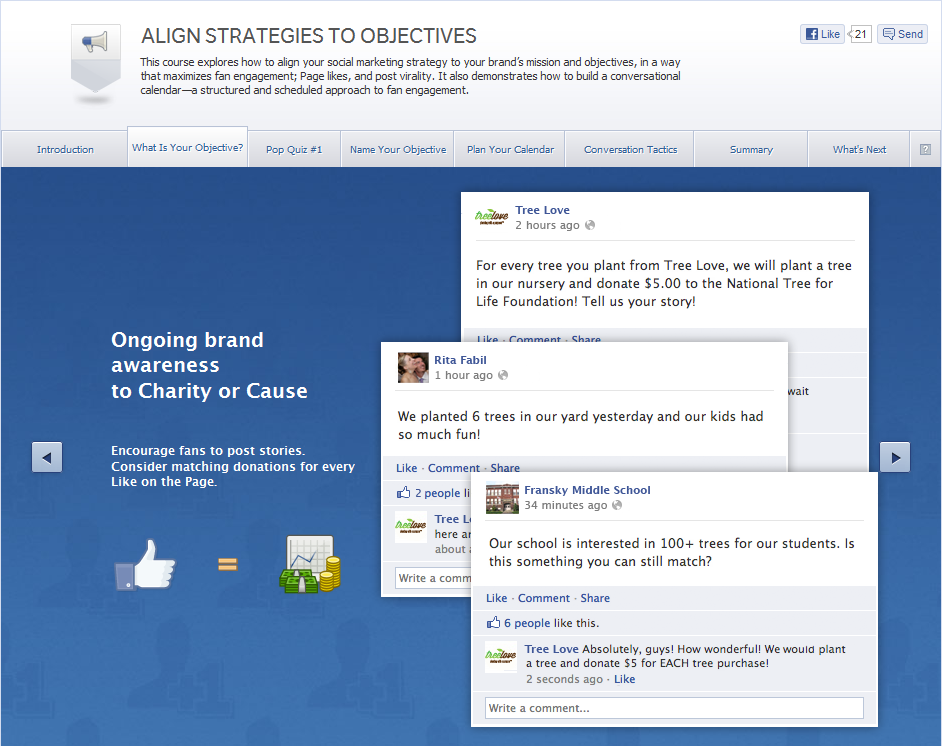Click the money and chart illustration

(310, 564)
